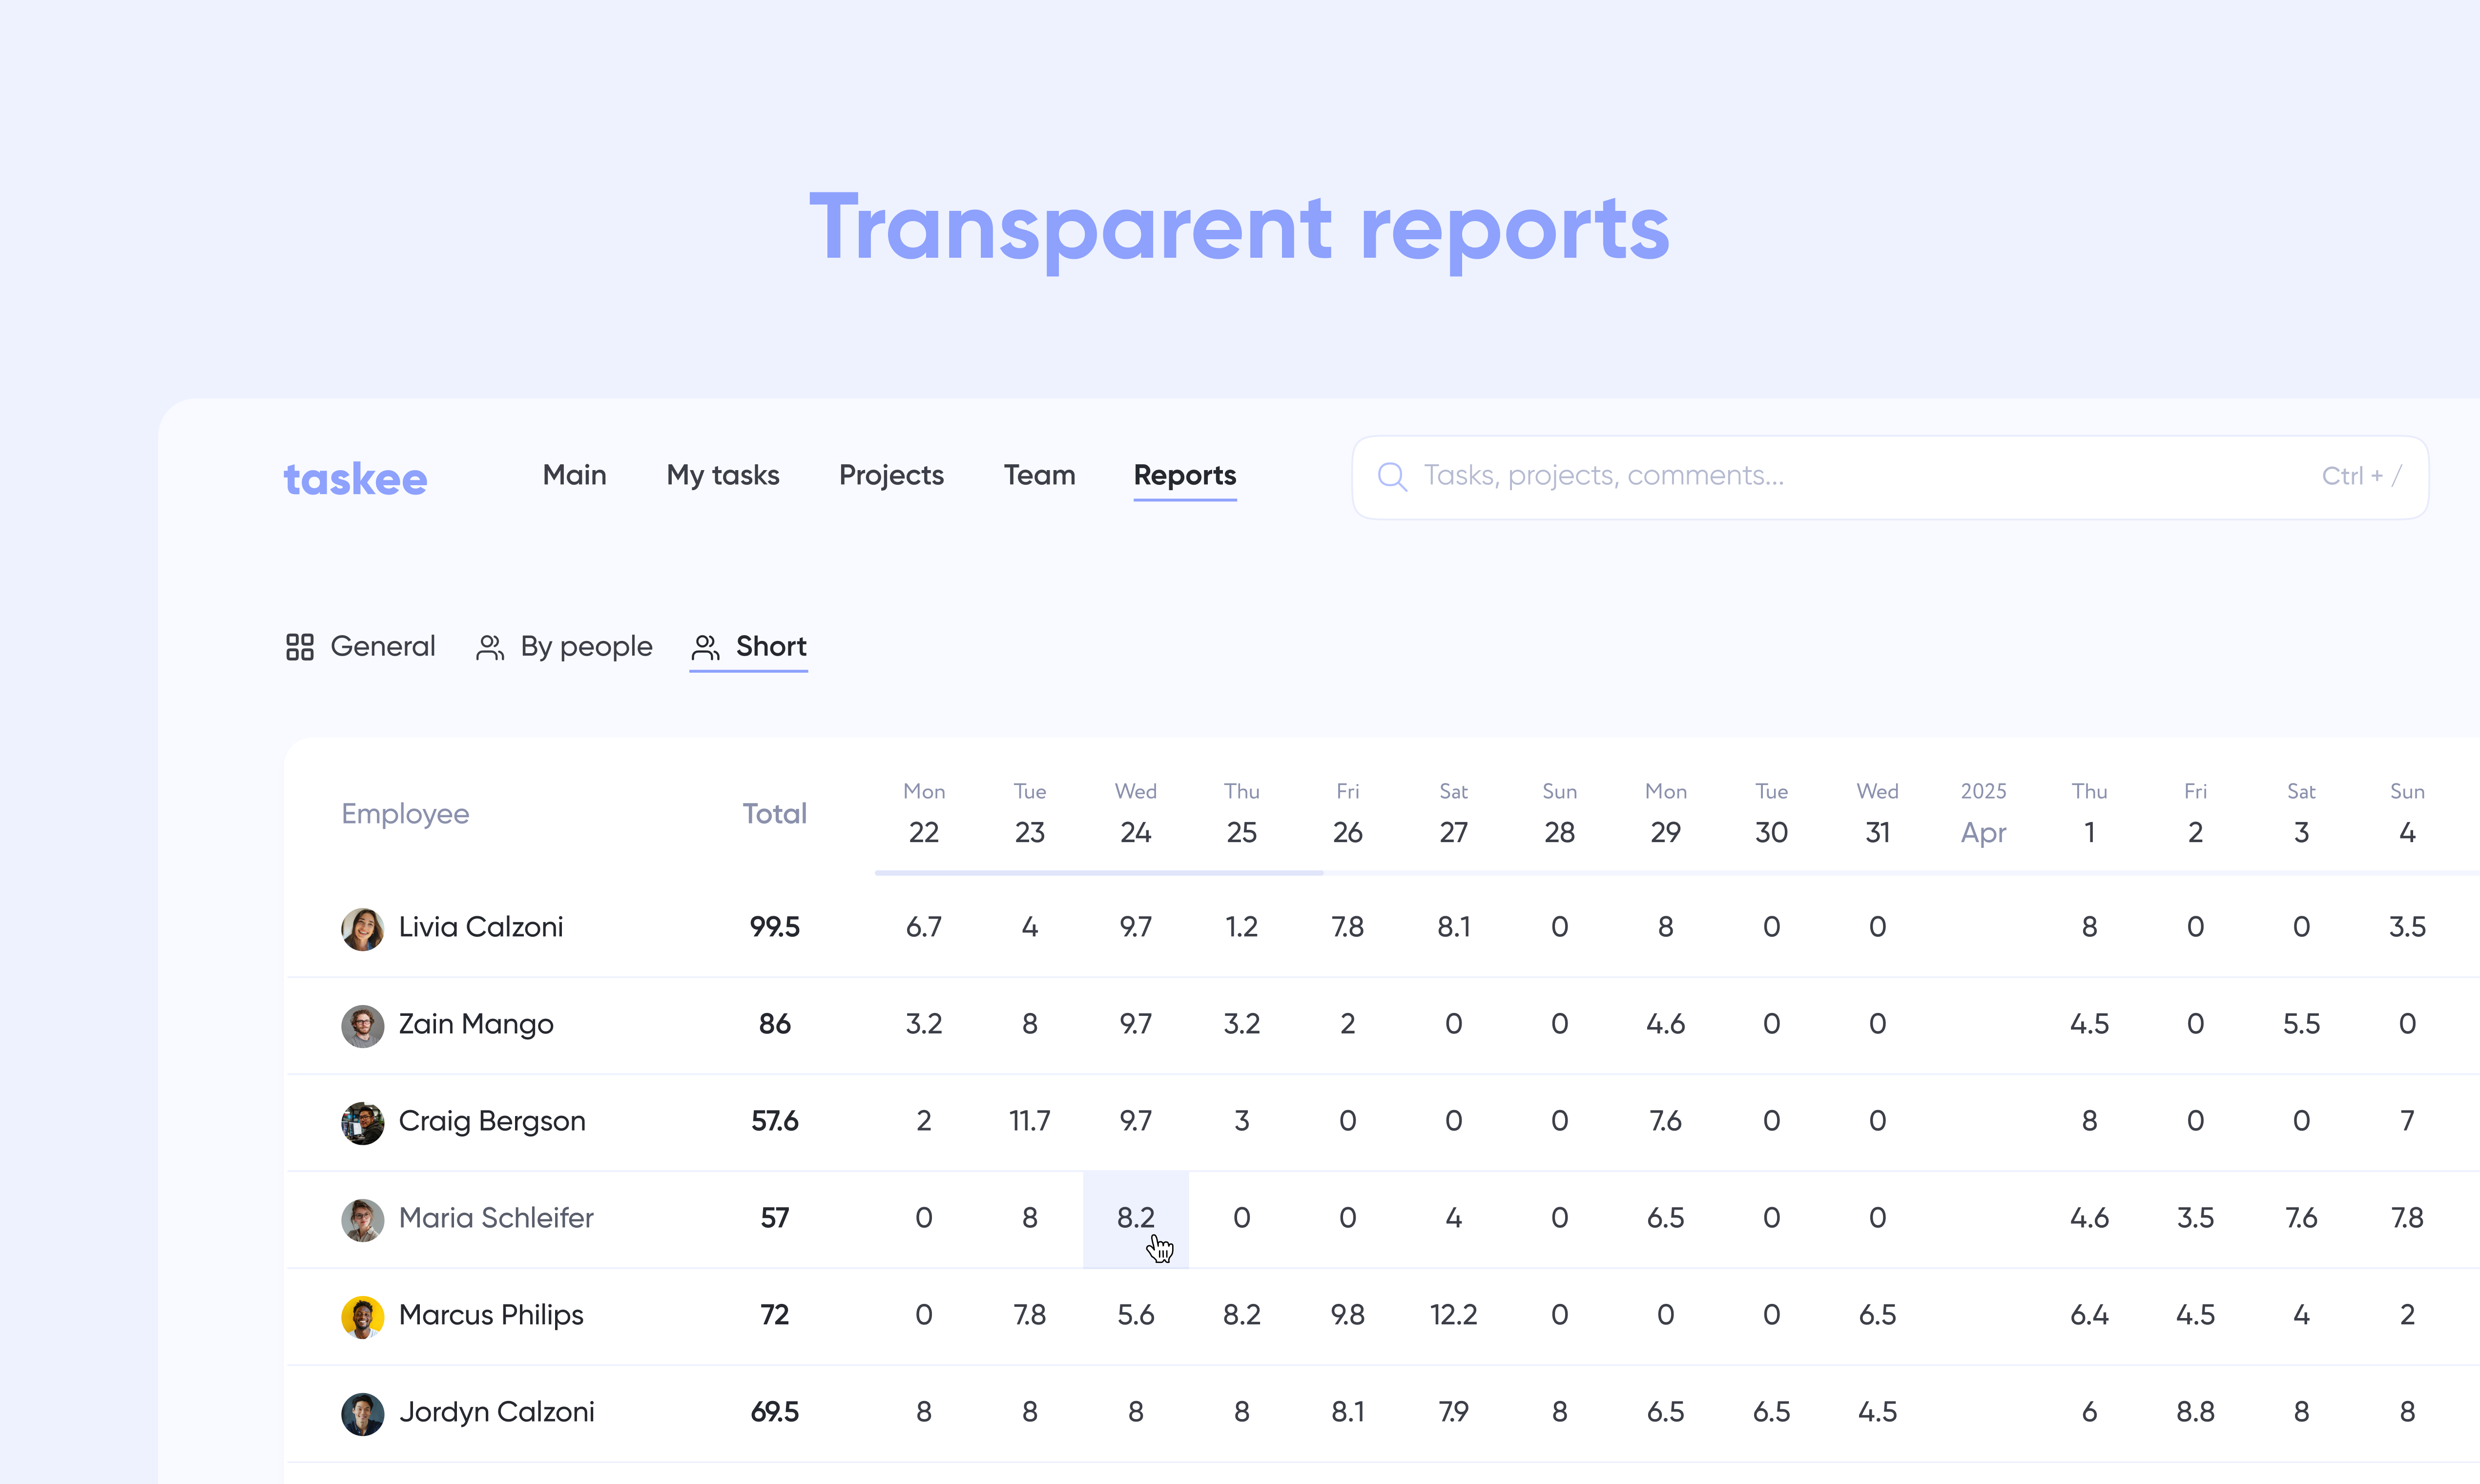
Task: Select the Mon 29 date column
Action: point(1666,814)
